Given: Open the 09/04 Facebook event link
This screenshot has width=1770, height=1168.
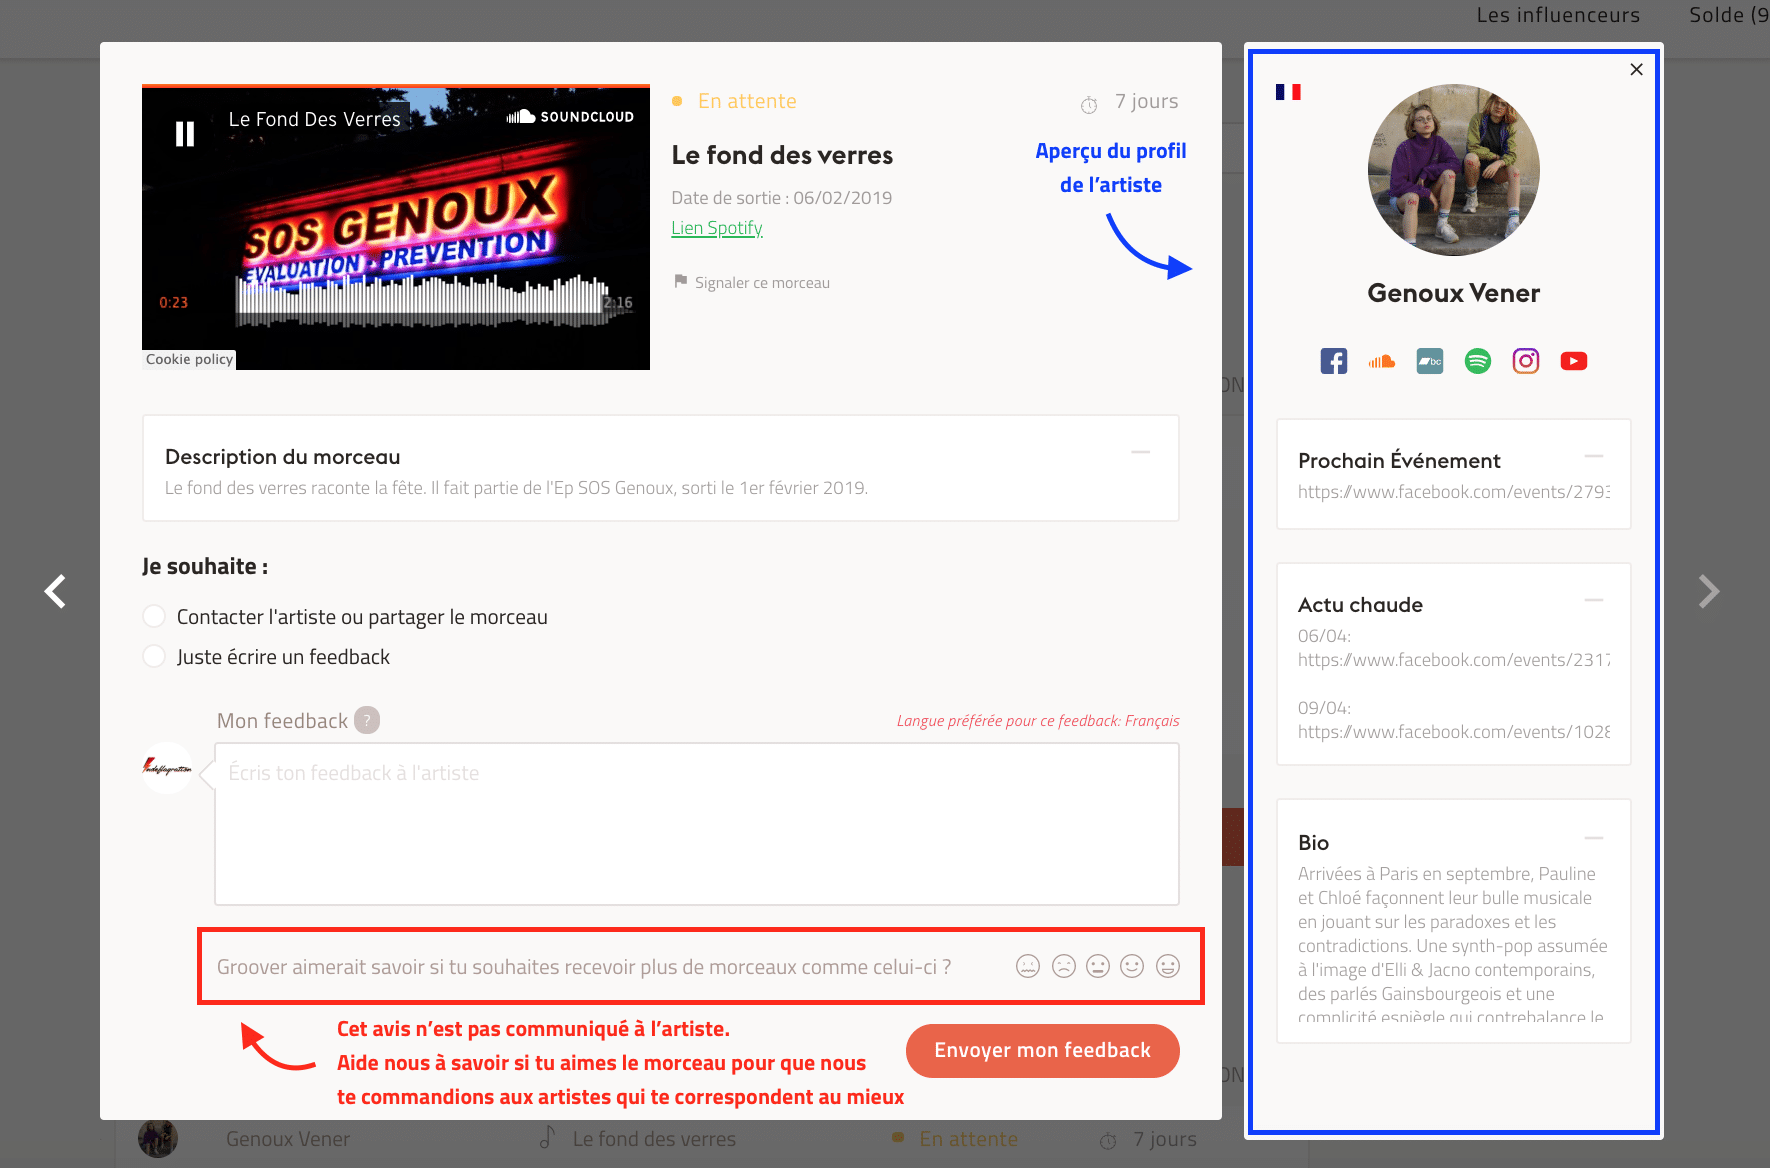Looking at the screenshot, I should click(x=1454, y=732).
